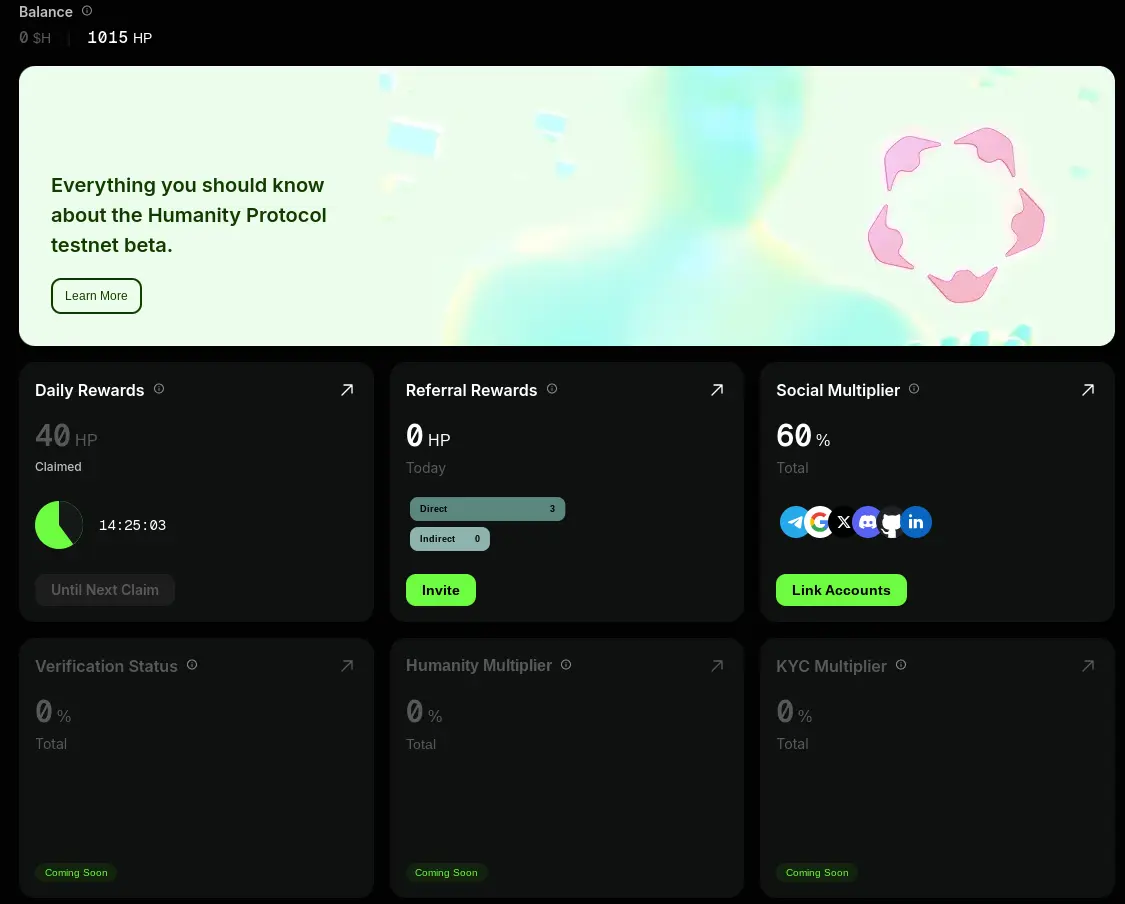The height and width of the screenshot is (904, 1125).
Task: Click the GitHub social icon
Action: pos(891,522)
